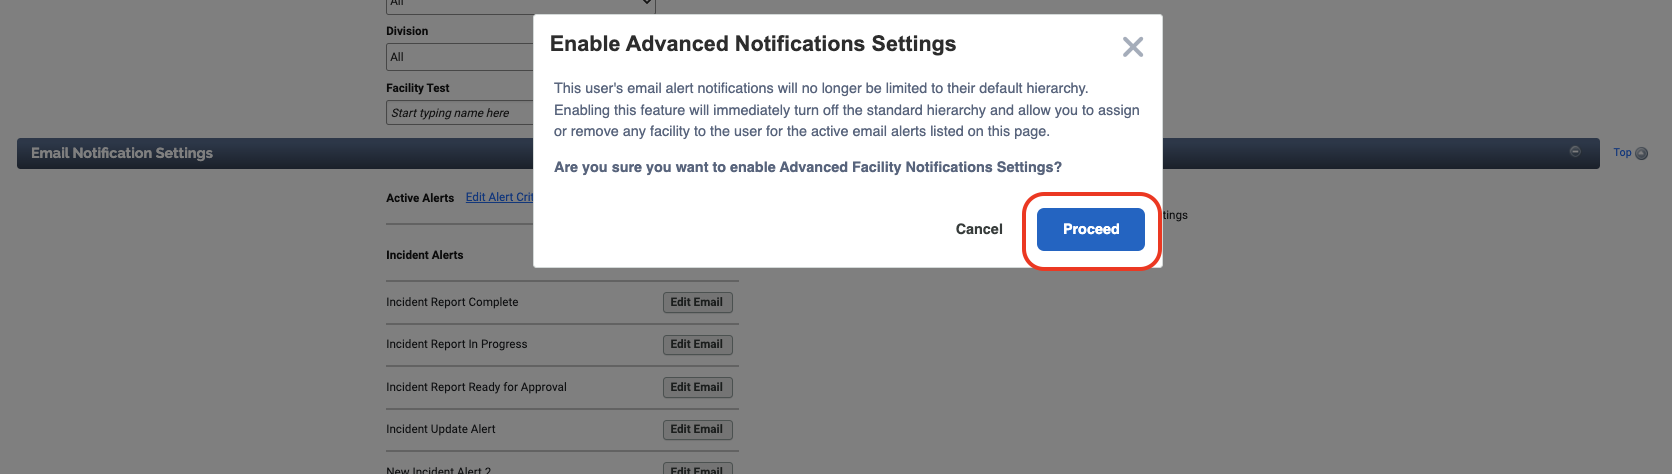Click the dialog title text
This screenshot has height=474, width=1672.
[x=752, y=44]
